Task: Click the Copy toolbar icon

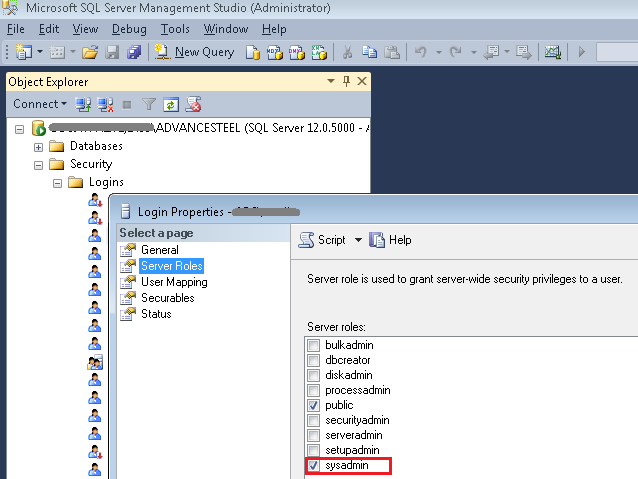Action: [369, 52]
